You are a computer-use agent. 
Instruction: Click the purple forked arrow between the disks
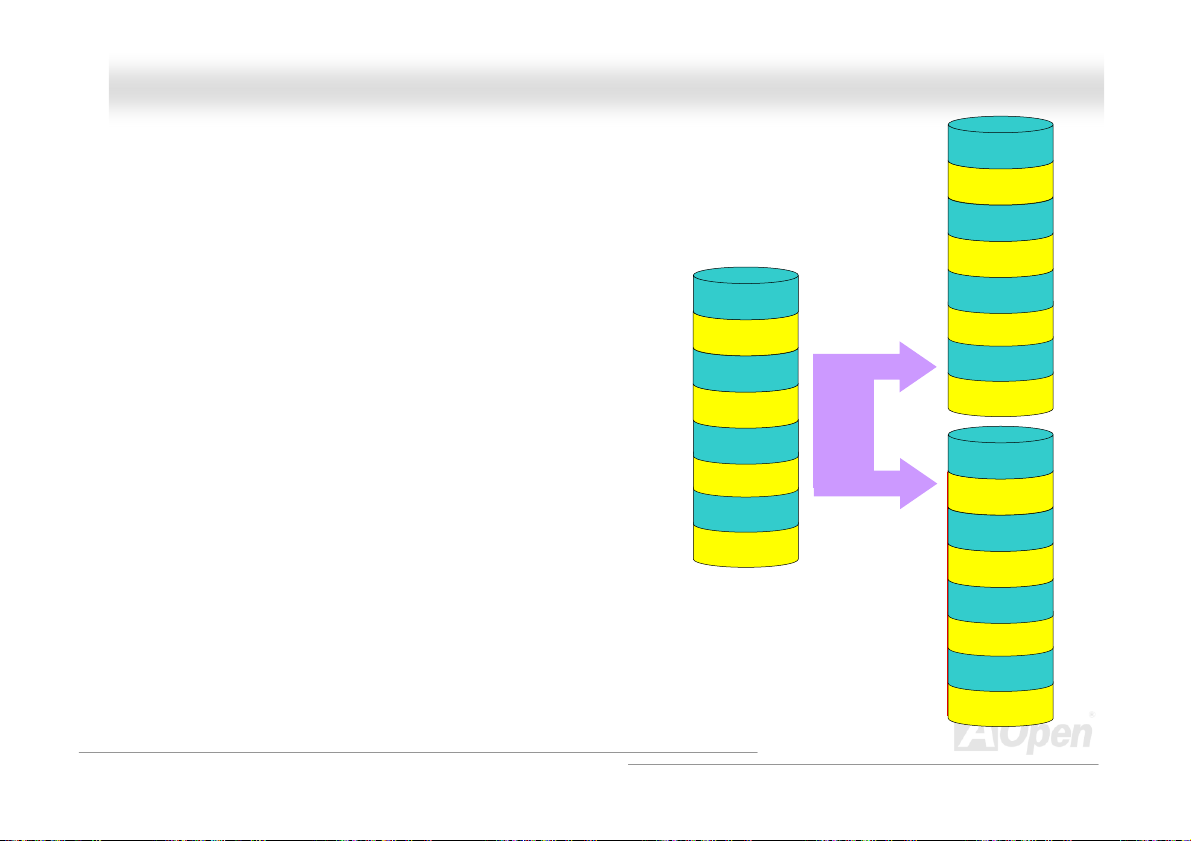874,425
